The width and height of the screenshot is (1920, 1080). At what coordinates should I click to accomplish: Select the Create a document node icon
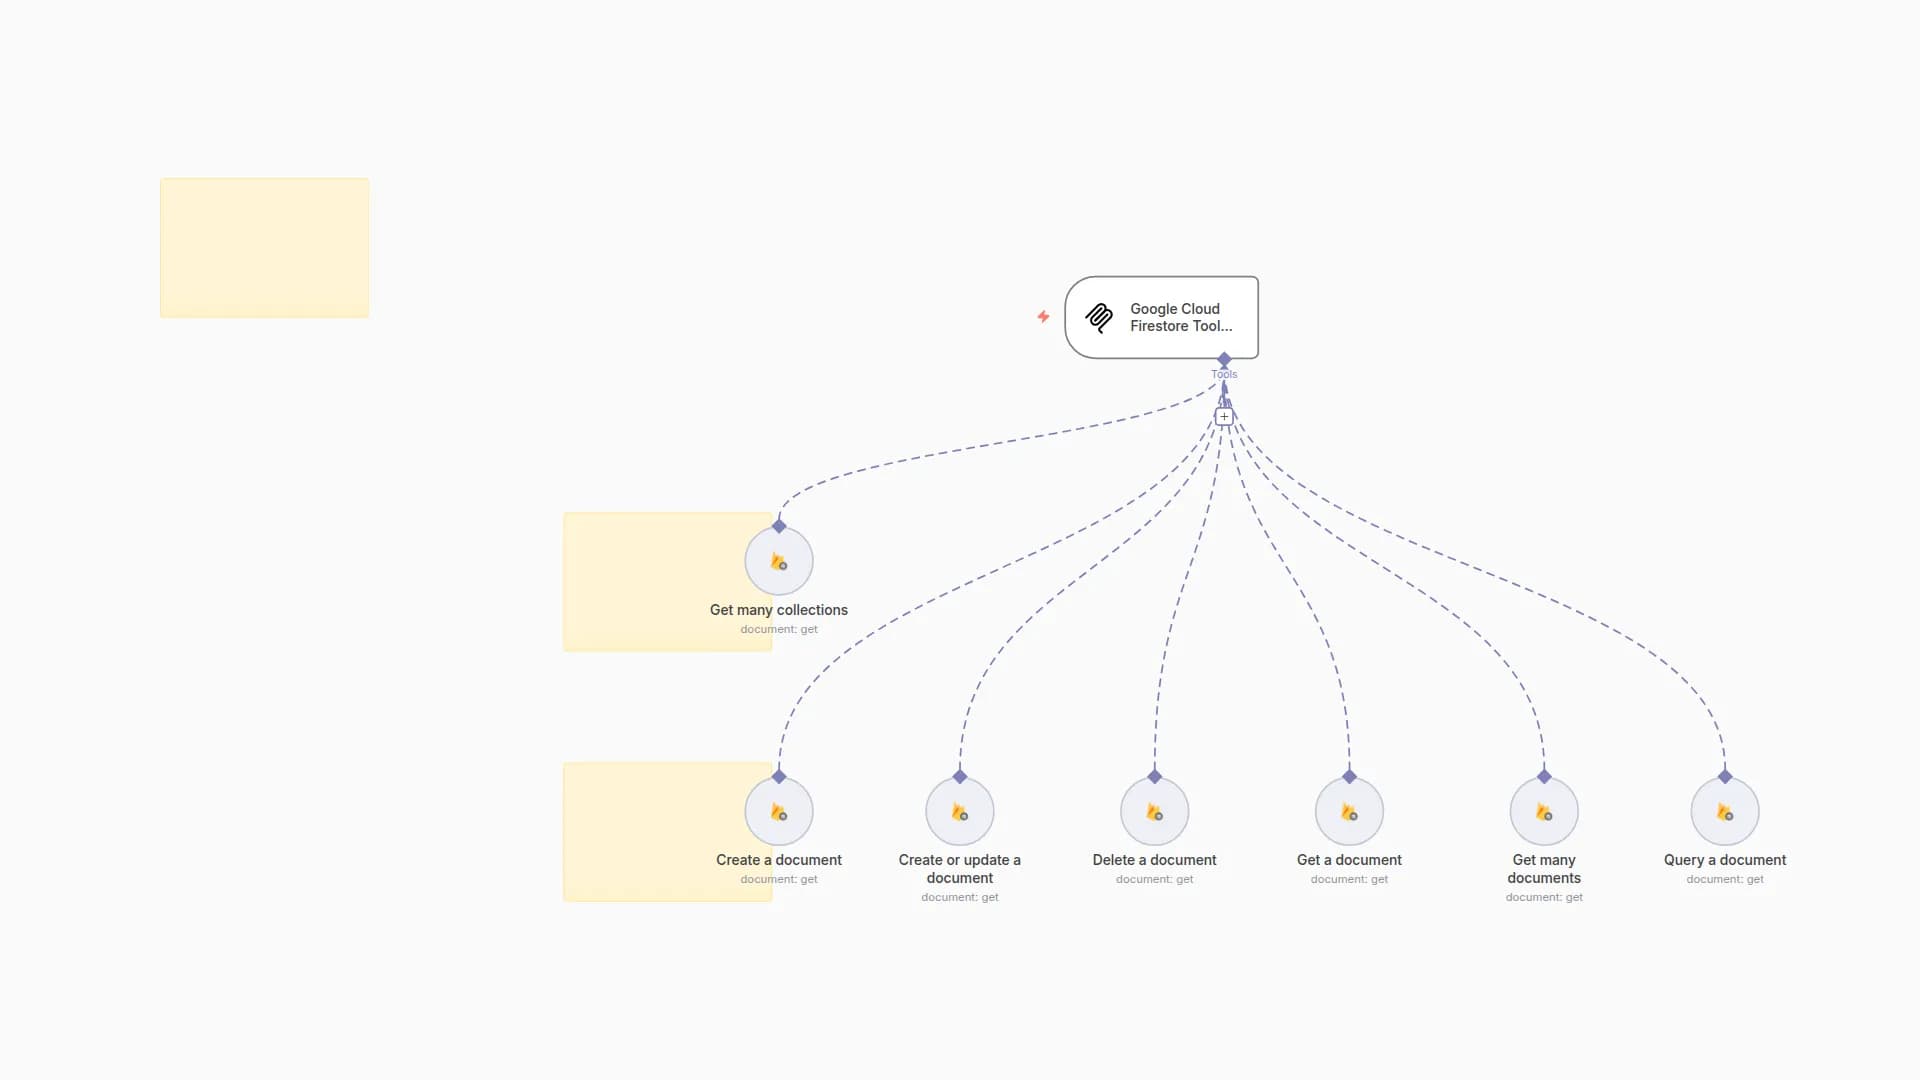[779, 812]
